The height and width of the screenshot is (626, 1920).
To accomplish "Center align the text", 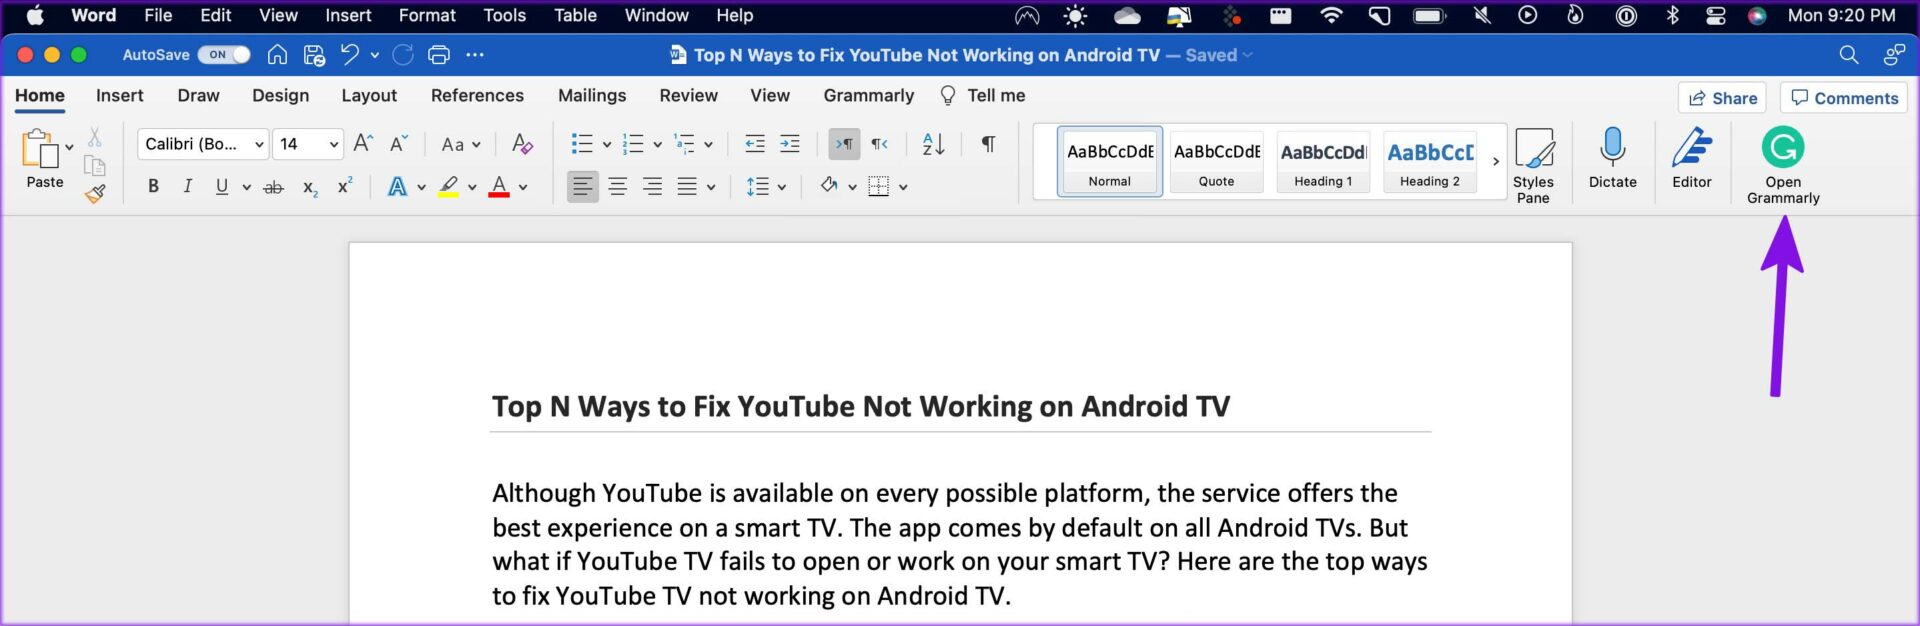I will [618, 187].
